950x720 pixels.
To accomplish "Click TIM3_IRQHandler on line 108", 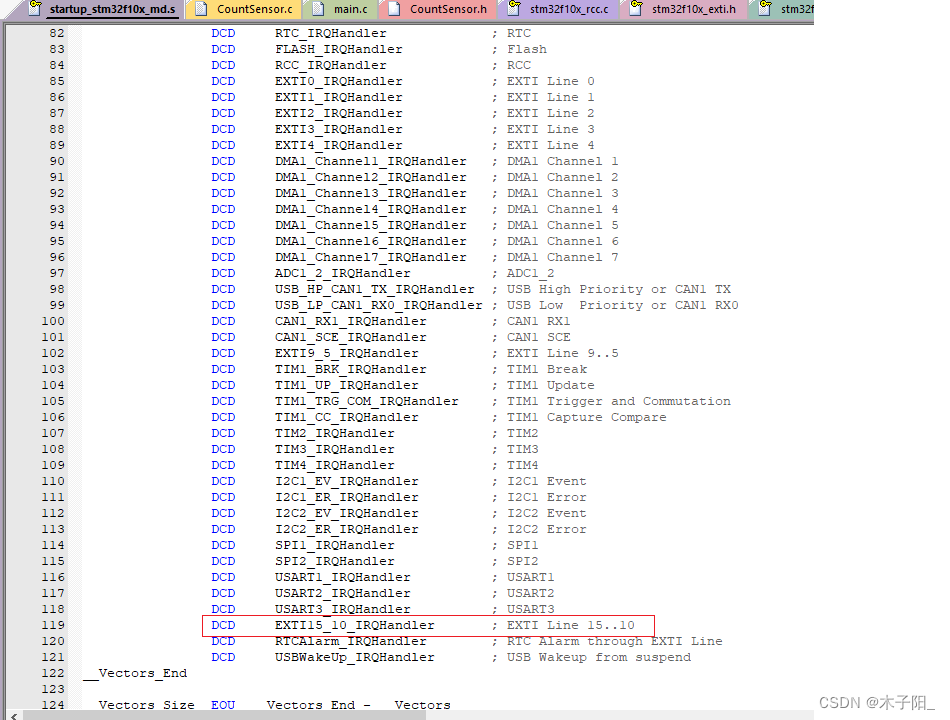I will point(334,450).
